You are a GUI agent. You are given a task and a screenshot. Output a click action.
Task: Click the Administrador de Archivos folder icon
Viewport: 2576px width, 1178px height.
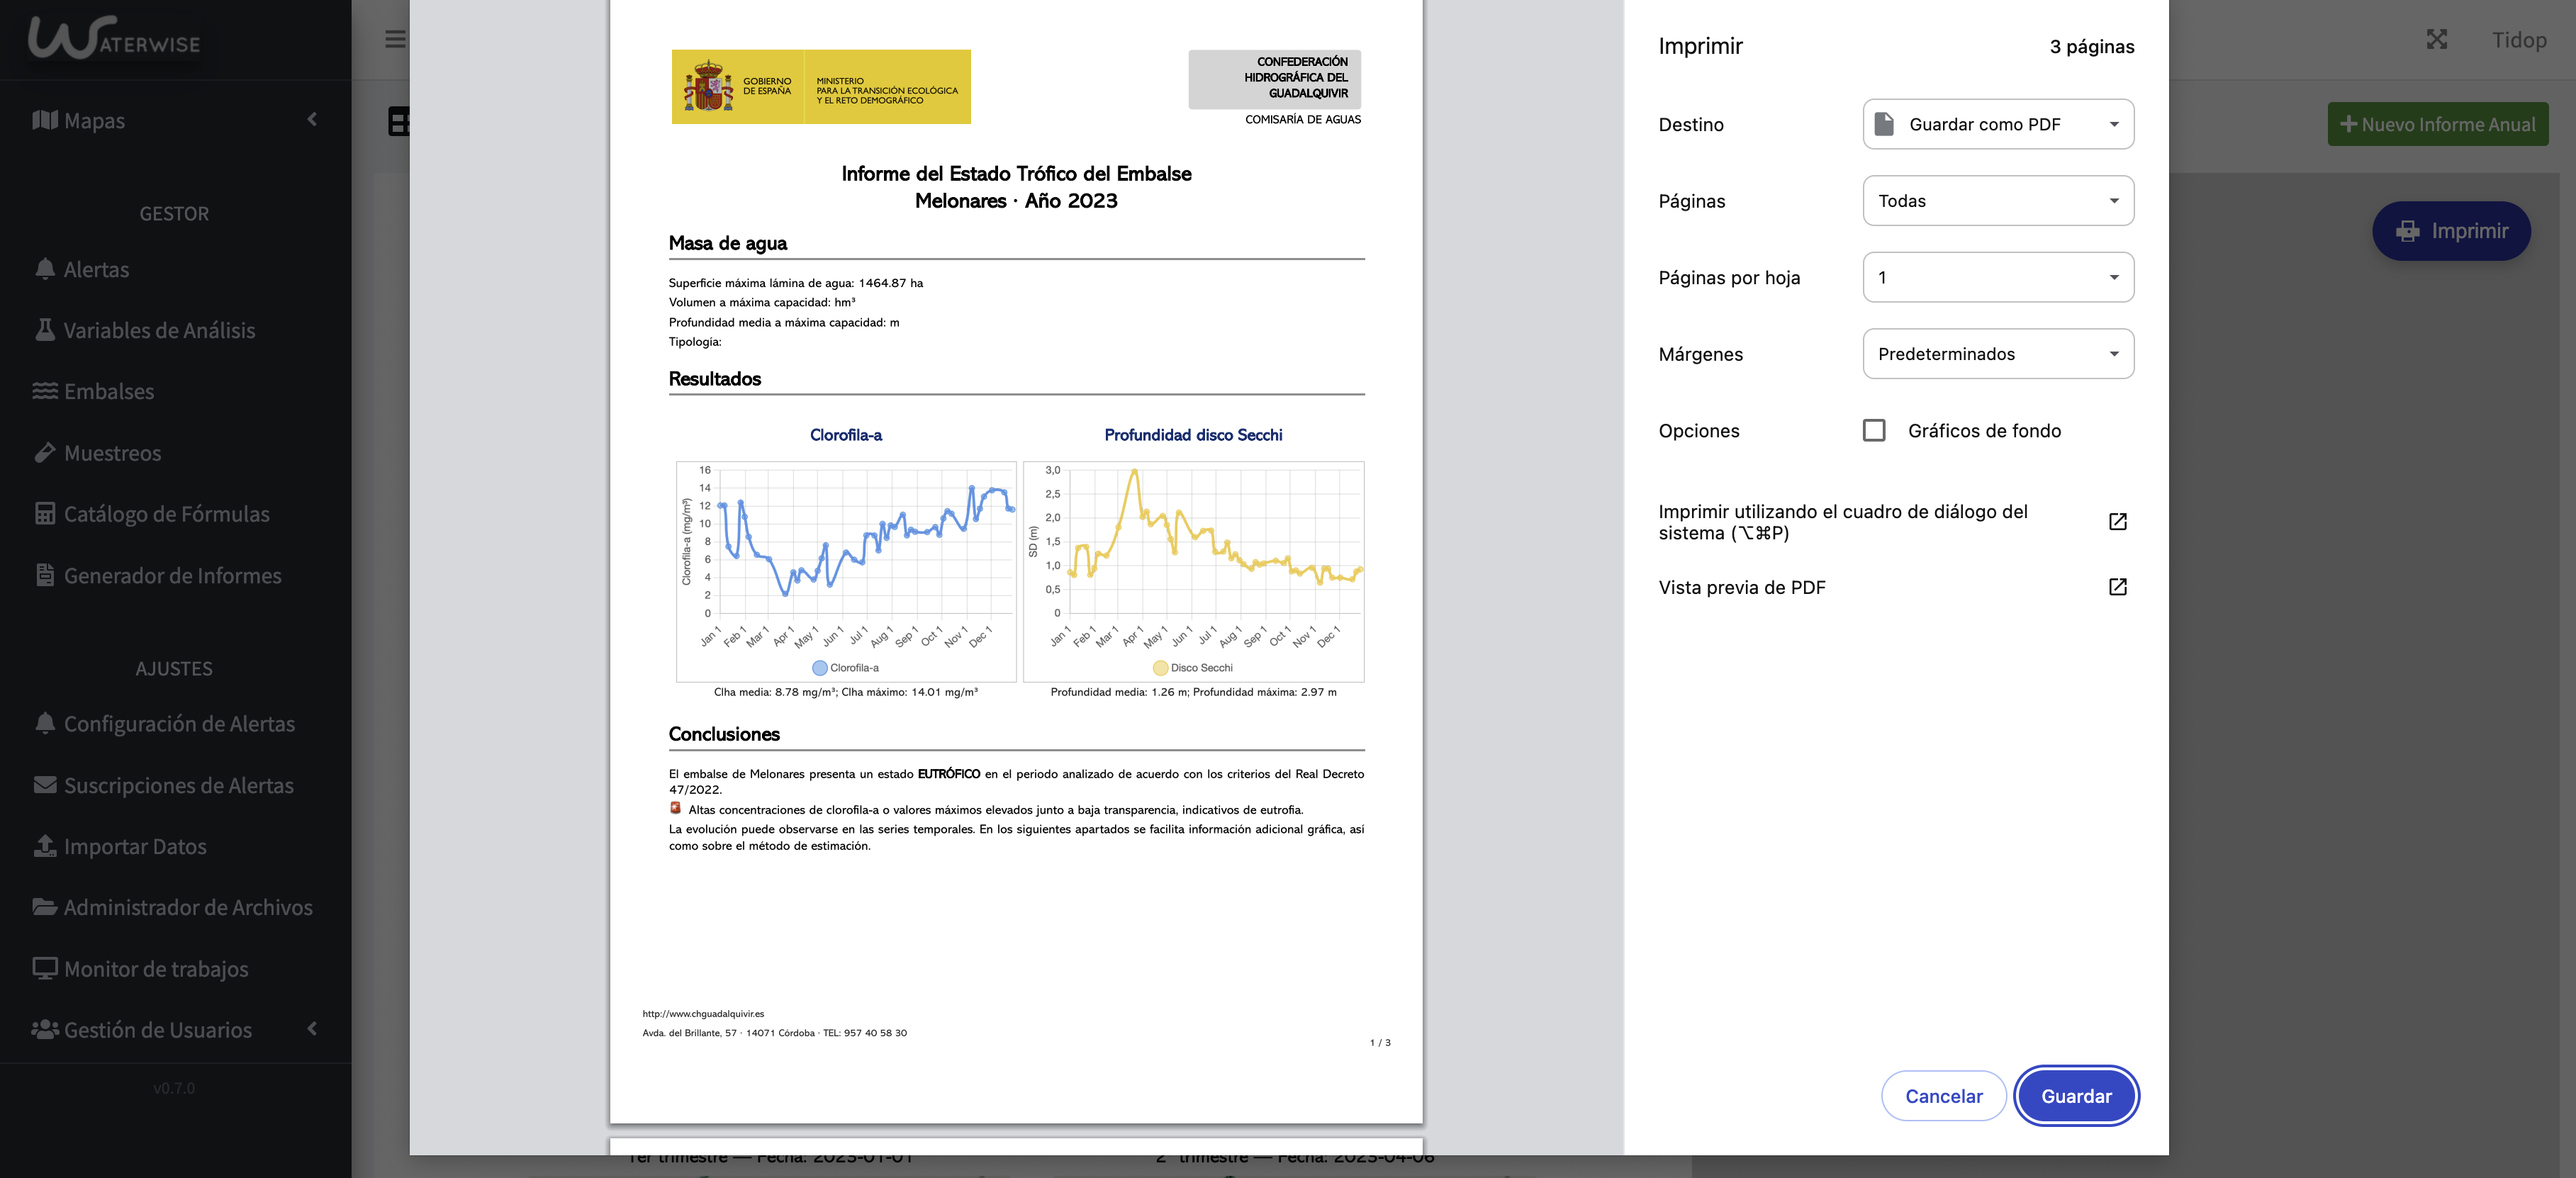[x=45, y=907]
